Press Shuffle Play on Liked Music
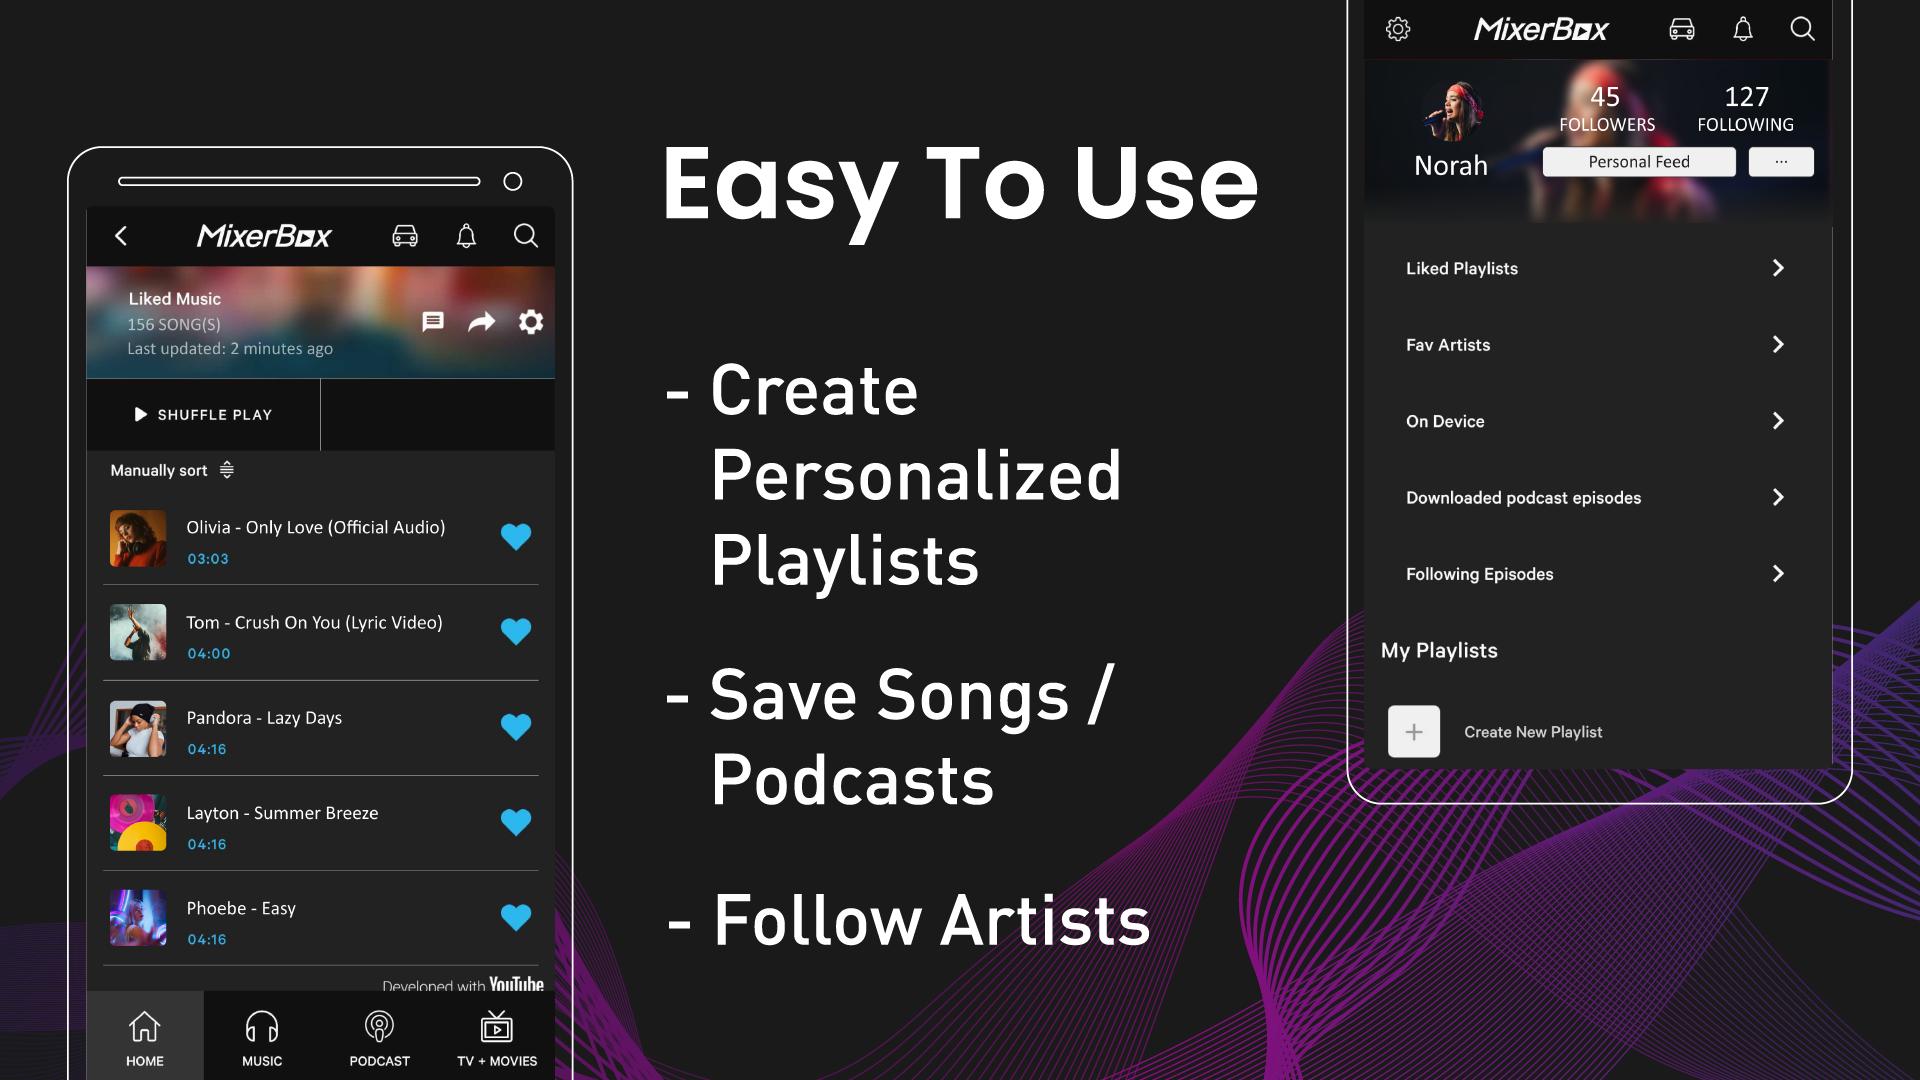The image size is (1920, 1080). [x=202, y=414]
